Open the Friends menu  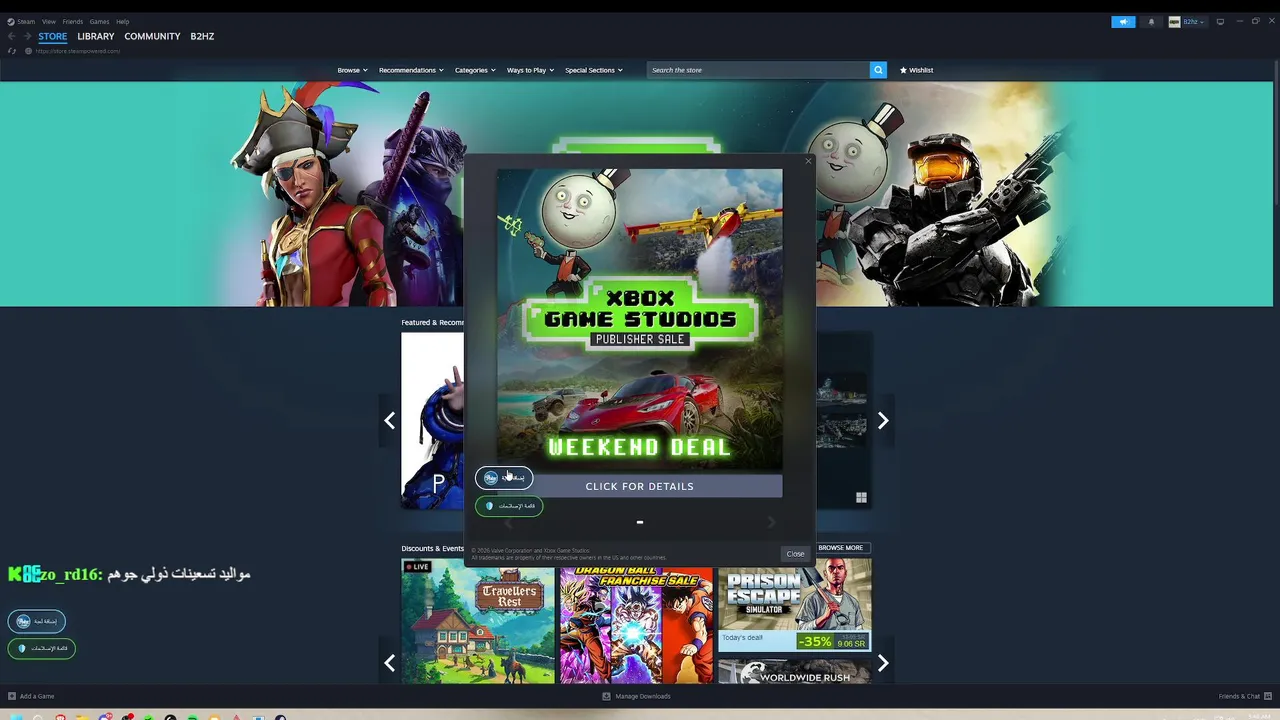(73, 21)
